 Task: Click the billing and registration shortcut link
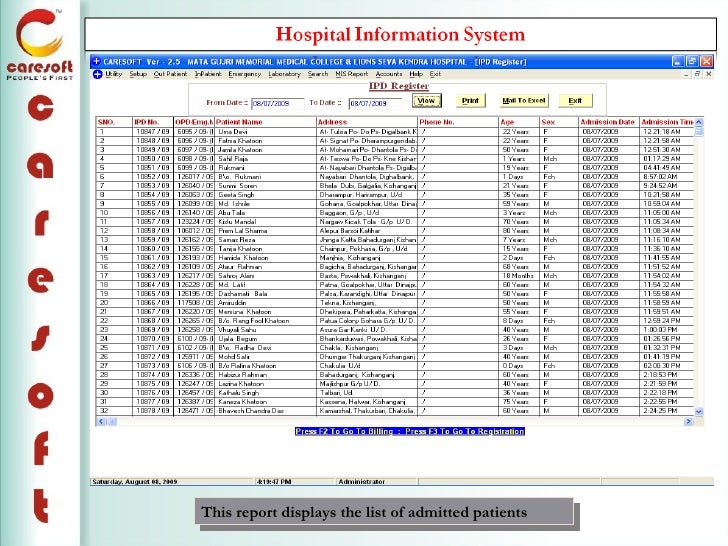pos(410,431)
